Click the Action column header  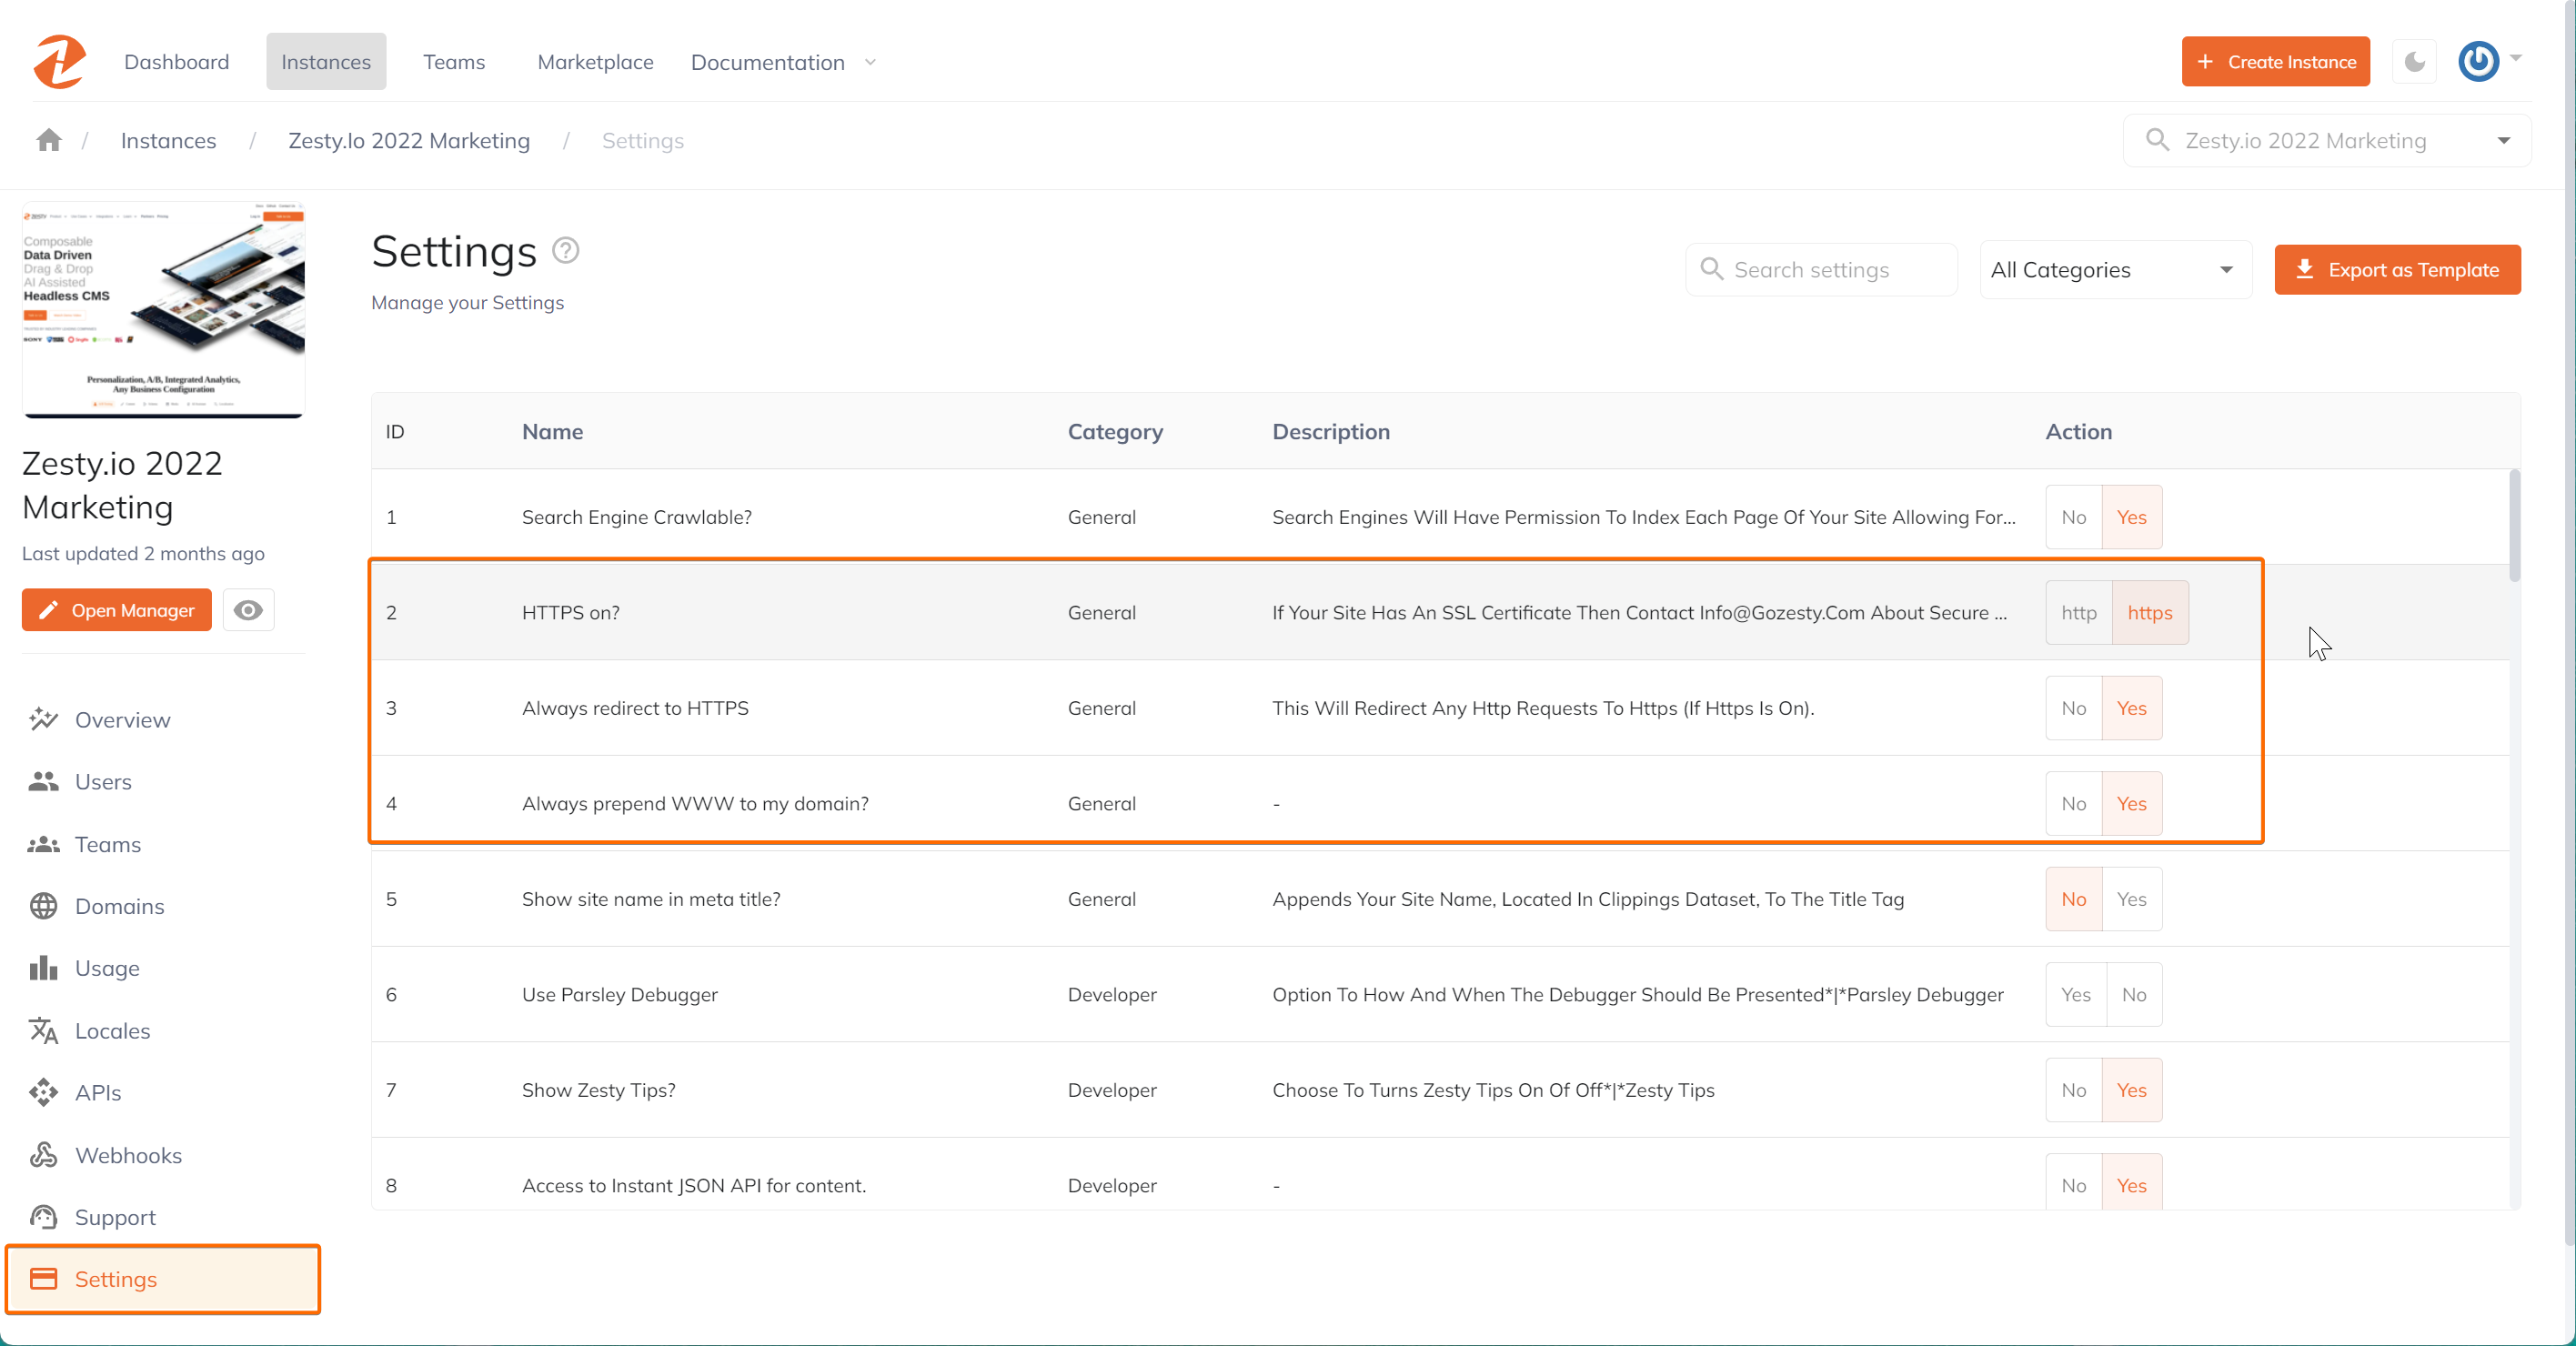tap(2078, 431)
